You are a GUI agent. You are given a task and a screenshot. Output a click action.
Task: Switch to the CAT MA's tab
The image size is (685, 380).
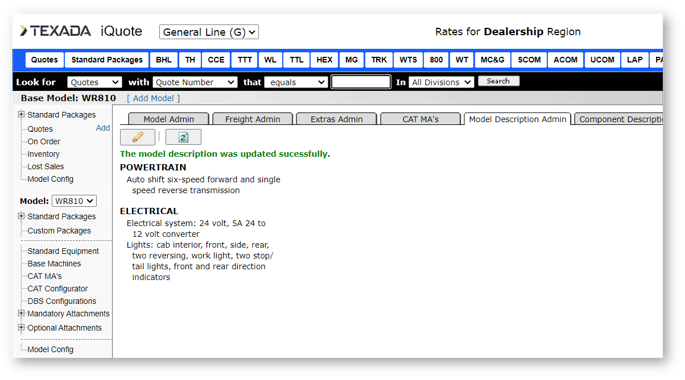tap(420, 119)
